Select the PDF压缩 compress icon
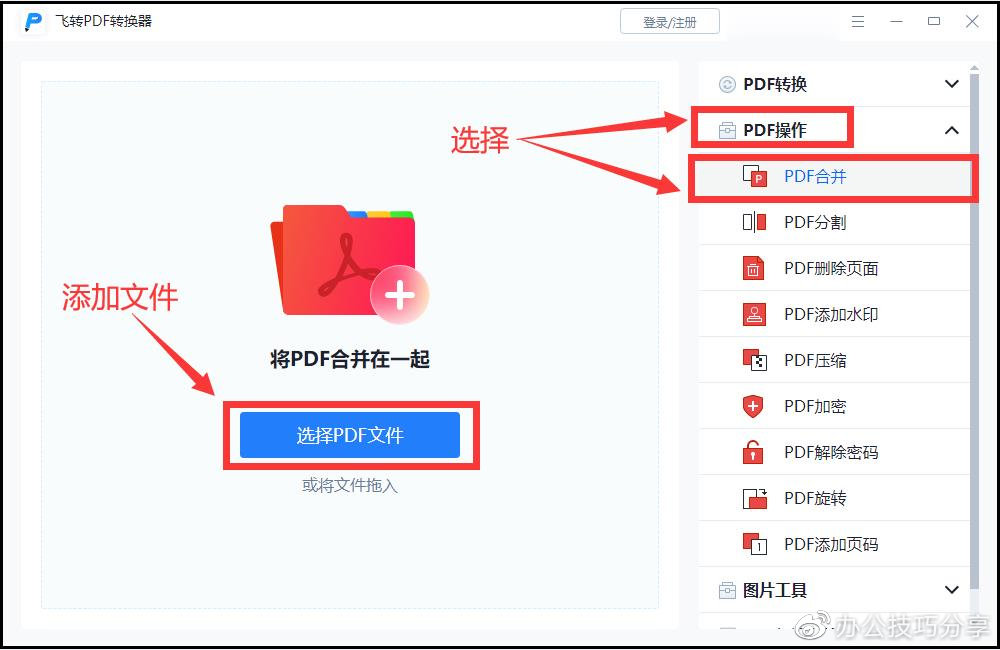1000x650 pixels. pyautogui.click(x=754, y=360)
